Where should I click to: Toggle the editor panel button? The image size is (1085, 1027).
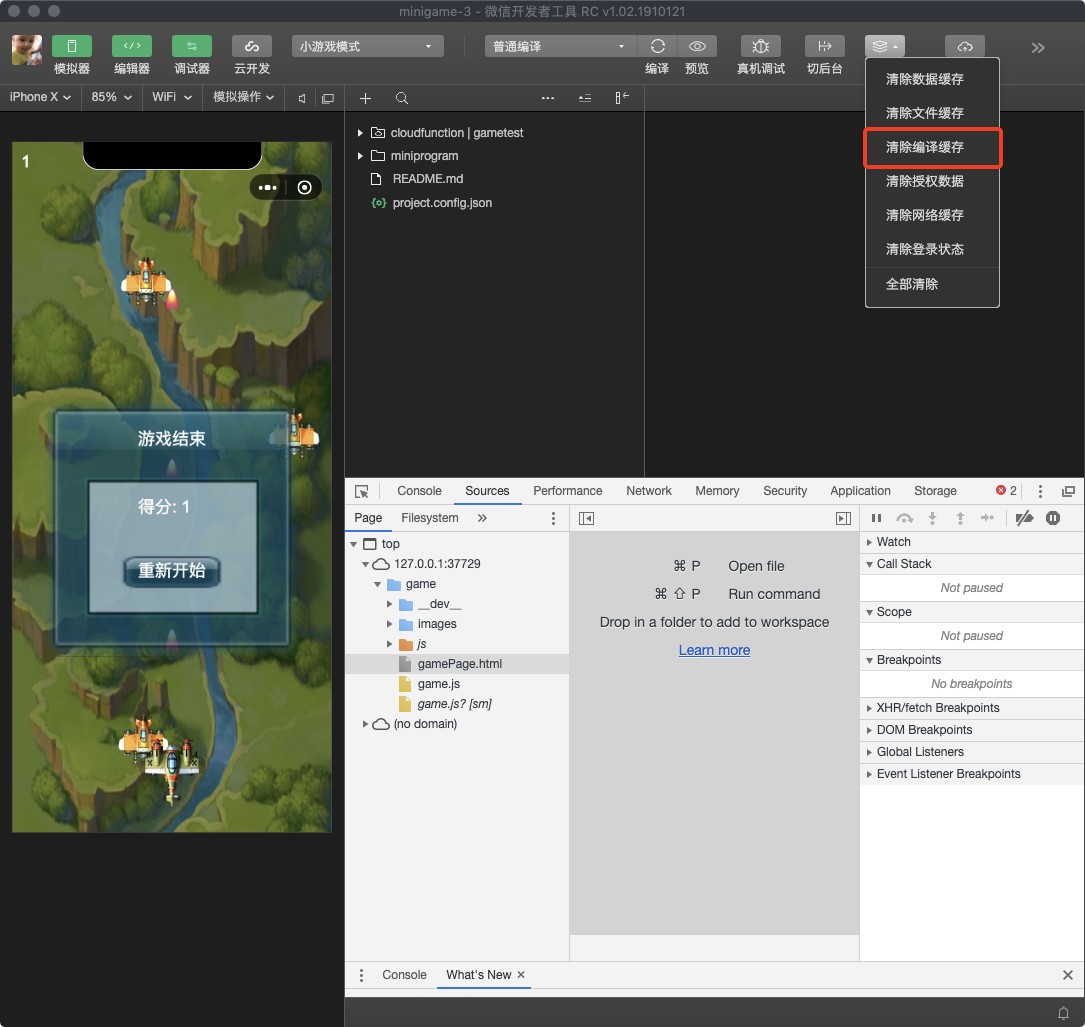point(131,46)
